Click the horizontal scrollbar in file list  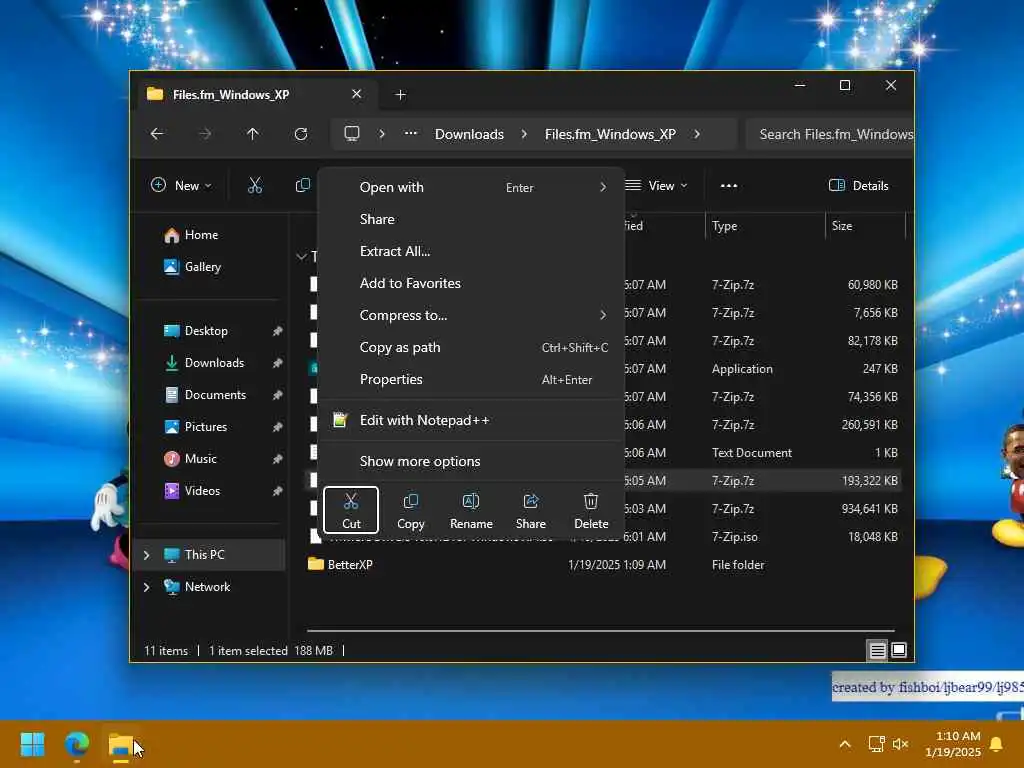coord(600,631)
